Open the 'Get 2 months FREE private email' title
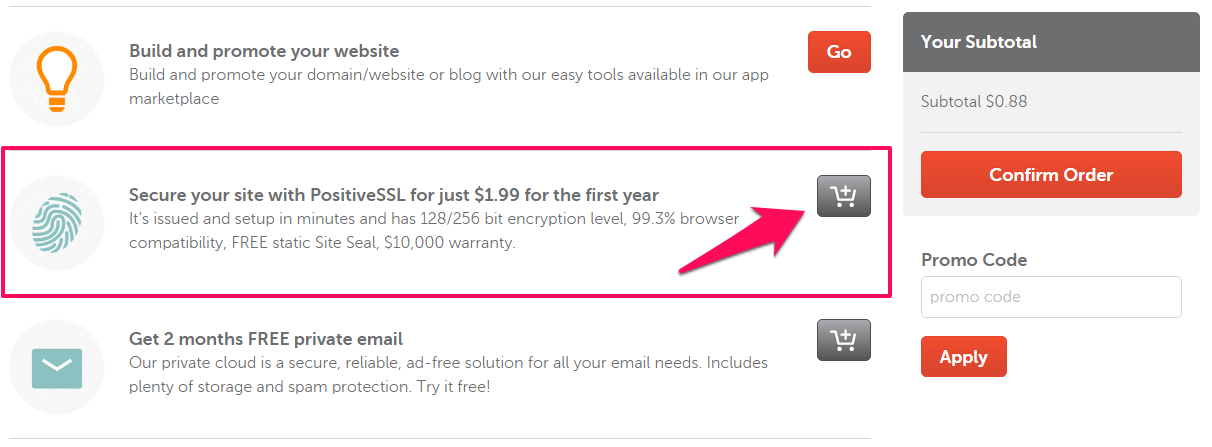Image resolution: width=1212 pixels, height=447 pixels. coord(266,339)
